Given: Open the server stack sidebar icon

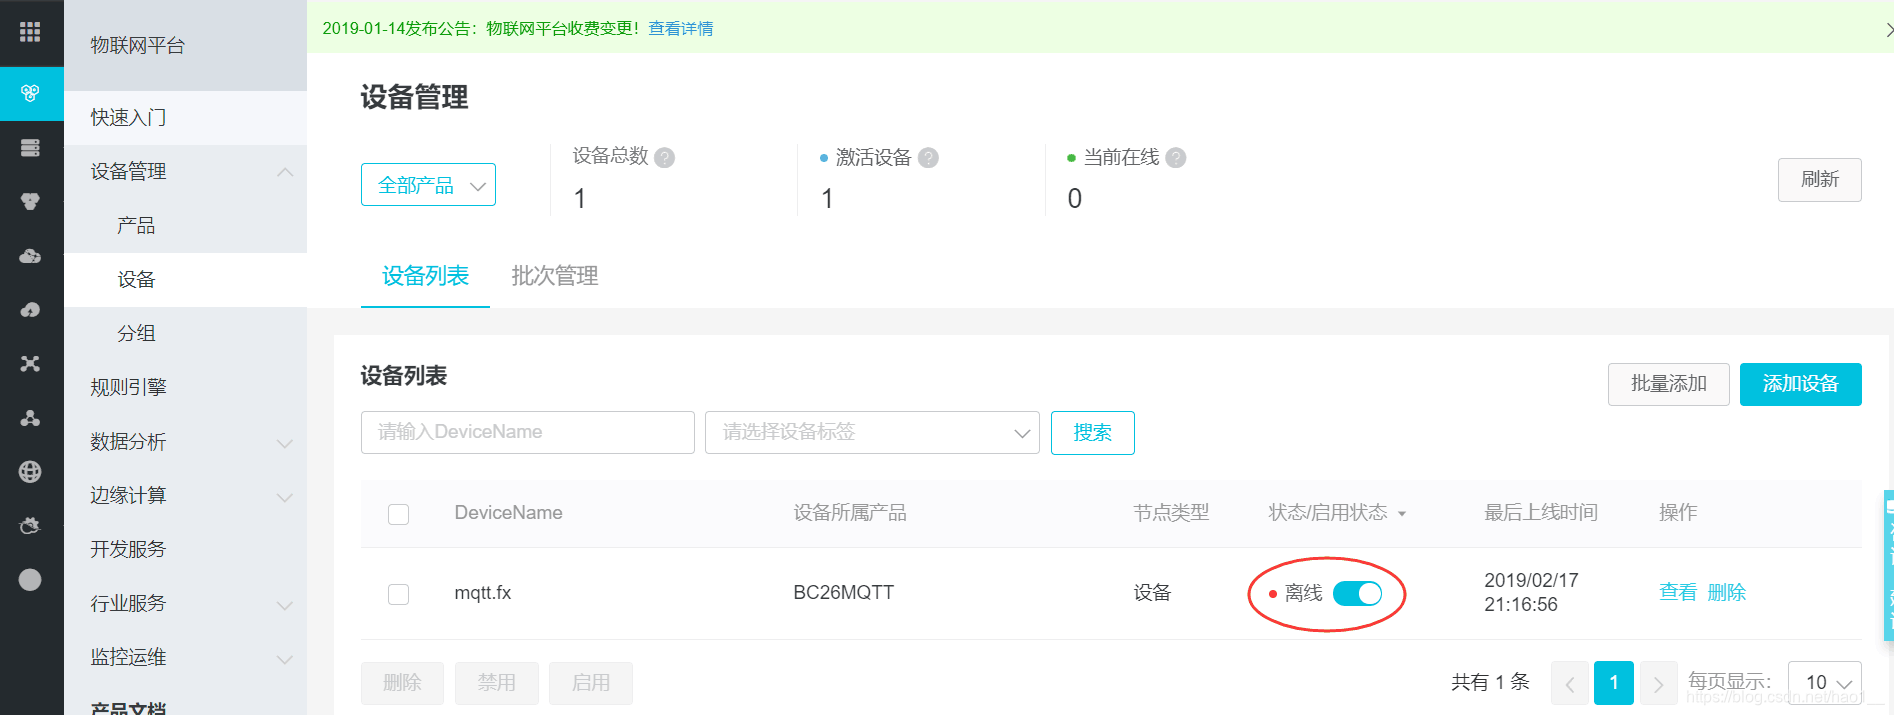Looking at the screenshot, I should [30, 148].
